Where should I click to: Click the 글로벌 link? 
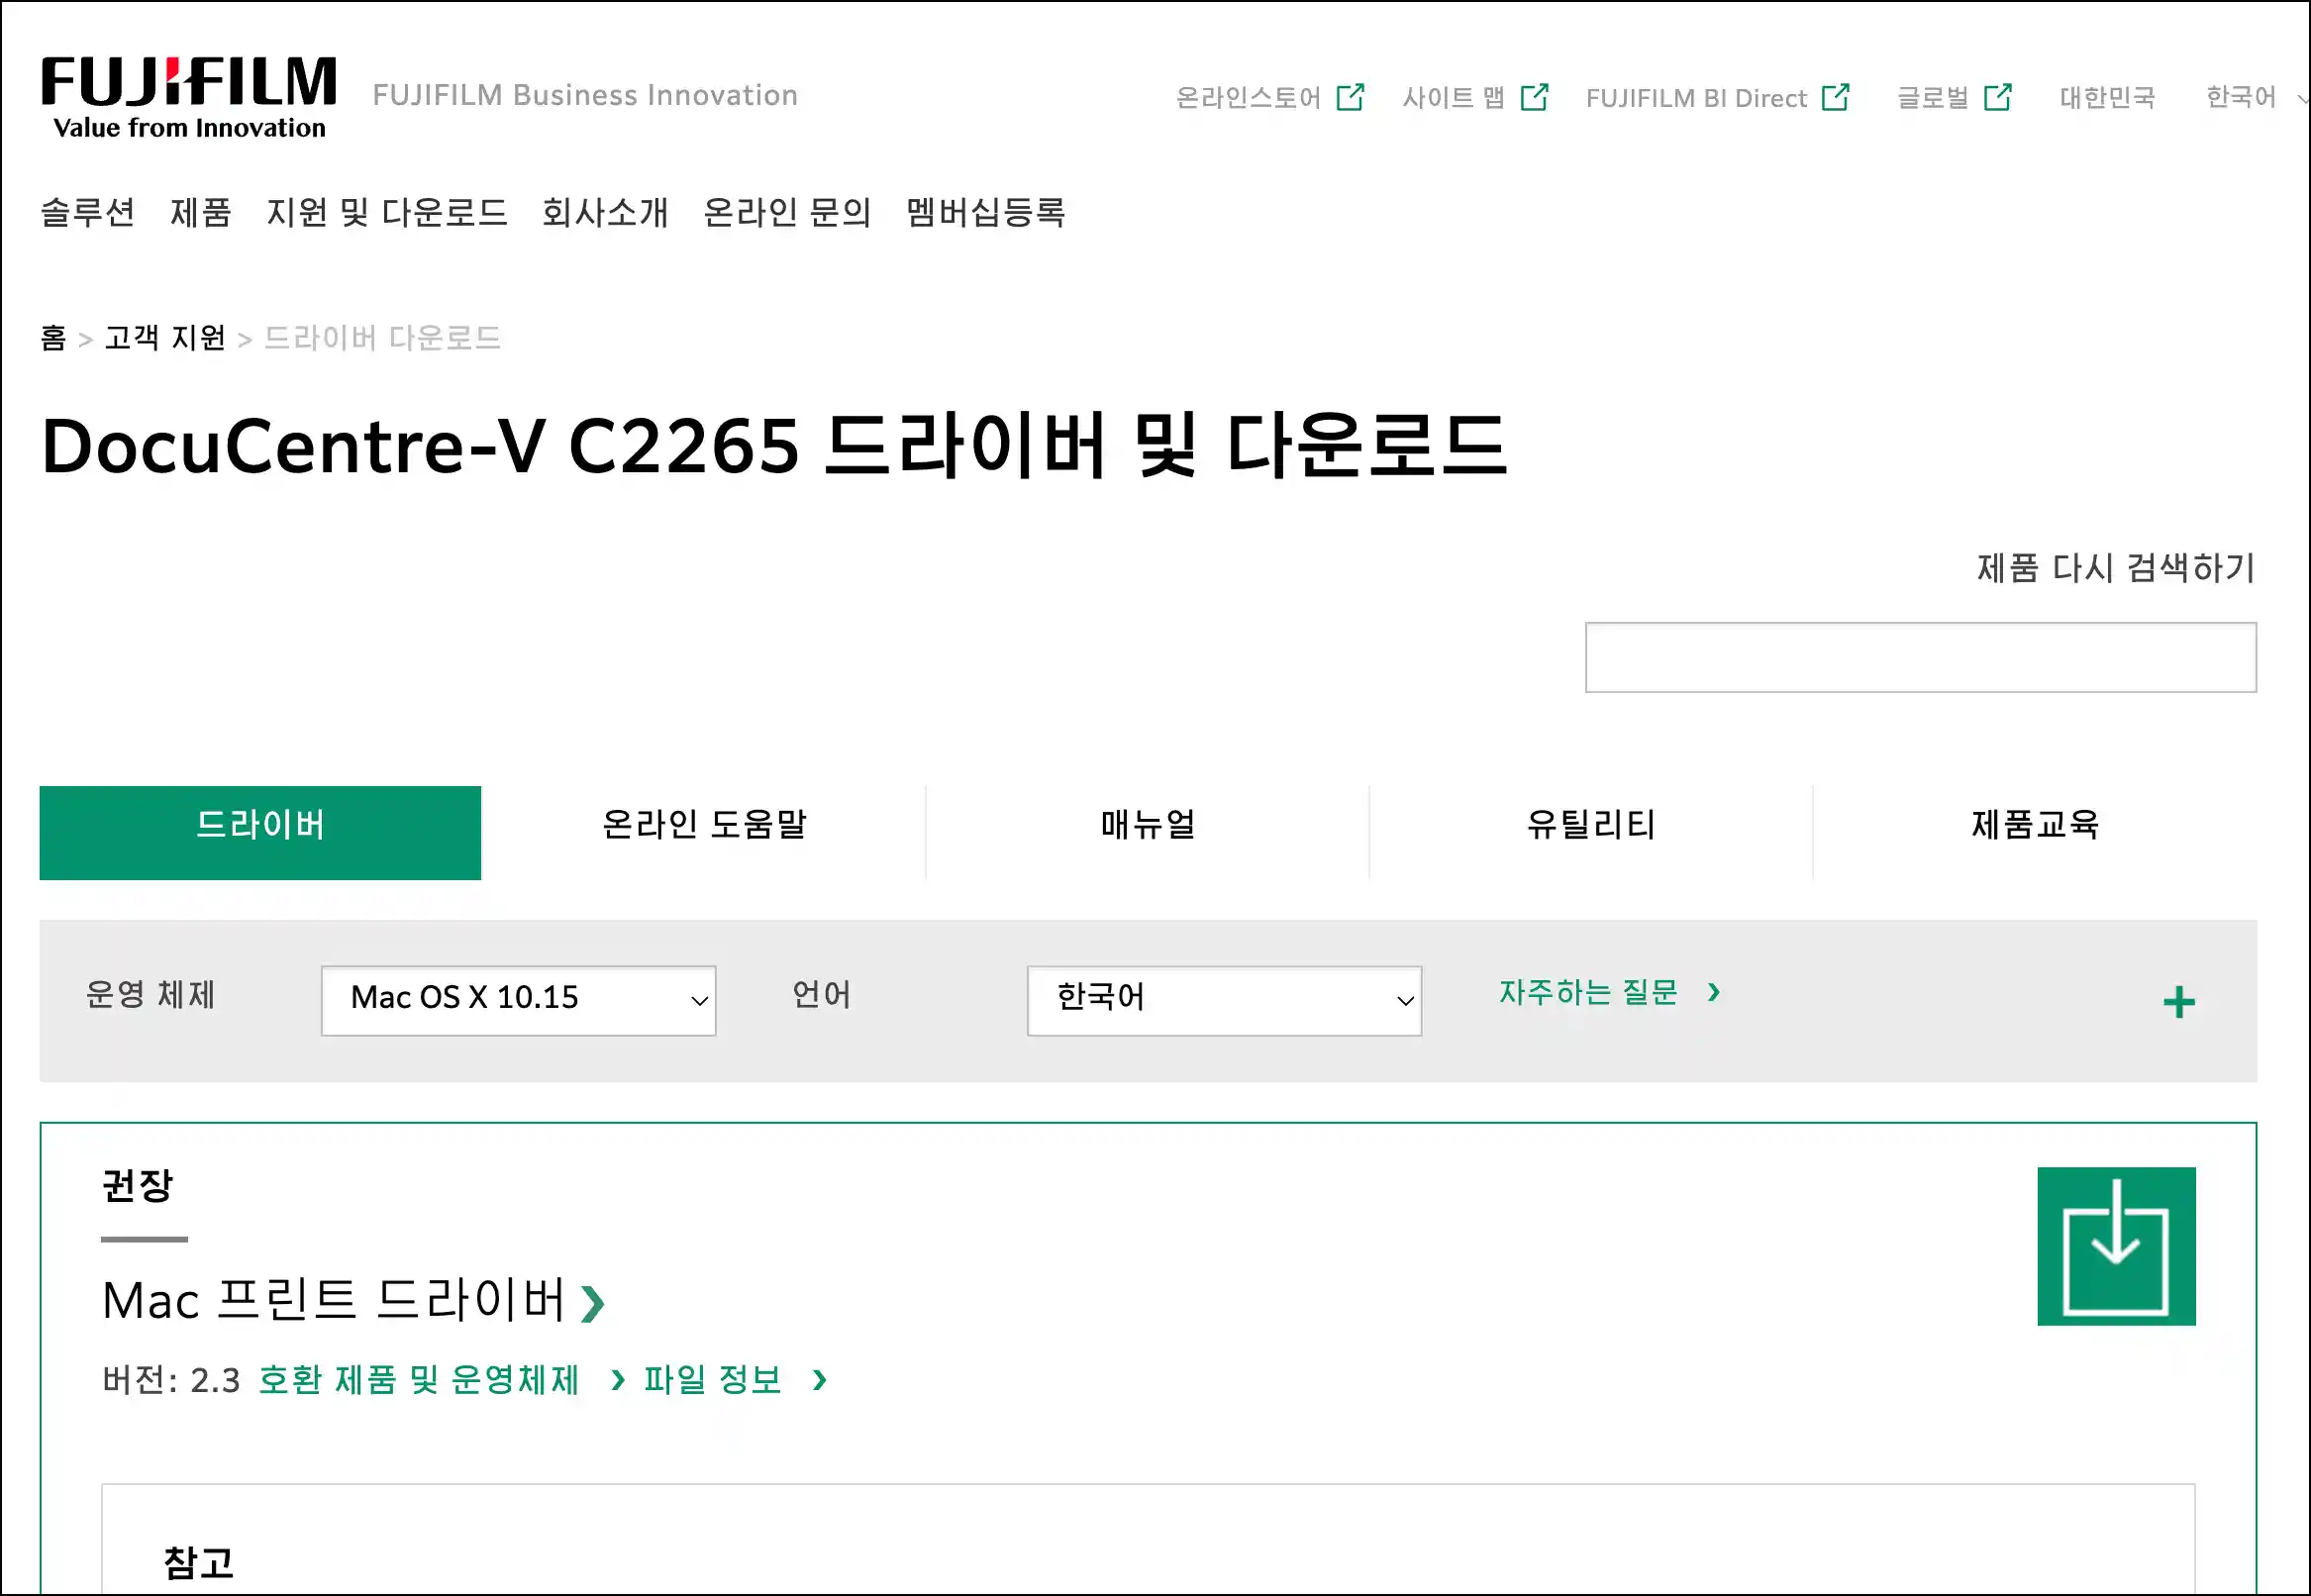pos(1933,97)
